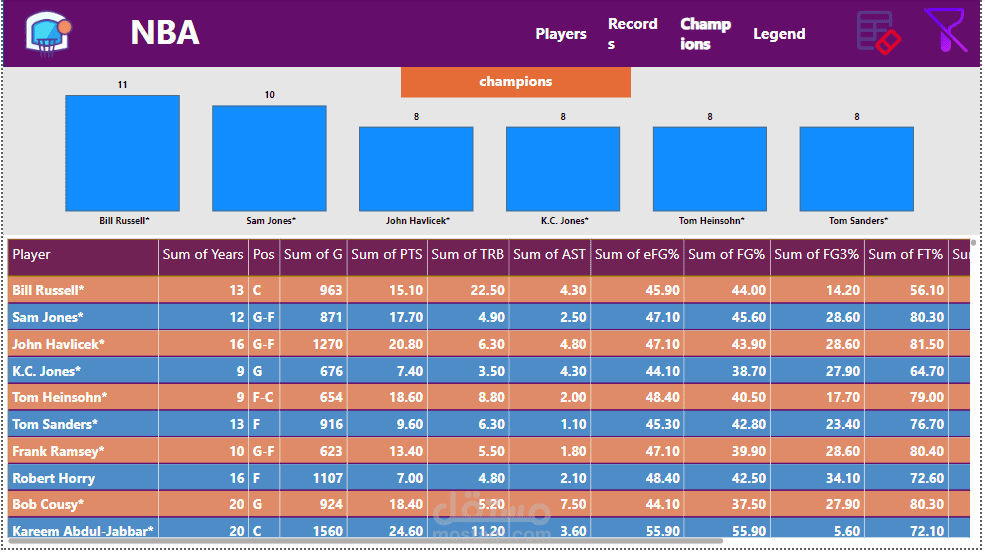Image resolution: width=985 pixels, height=556 pixels.
Task: Sort by the Sum of FG% header
Action: (x=727, y=256)
